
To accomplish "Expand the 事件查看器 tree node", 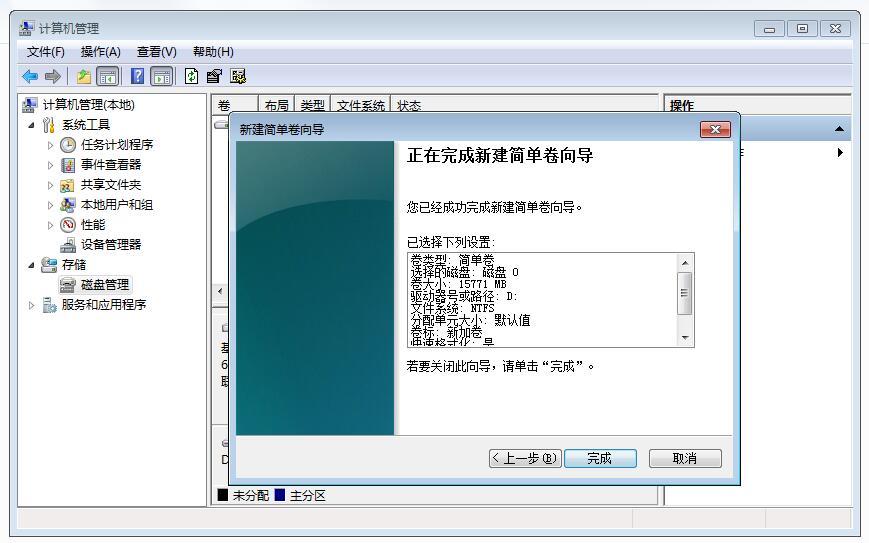I will click(x=50, y=166).
